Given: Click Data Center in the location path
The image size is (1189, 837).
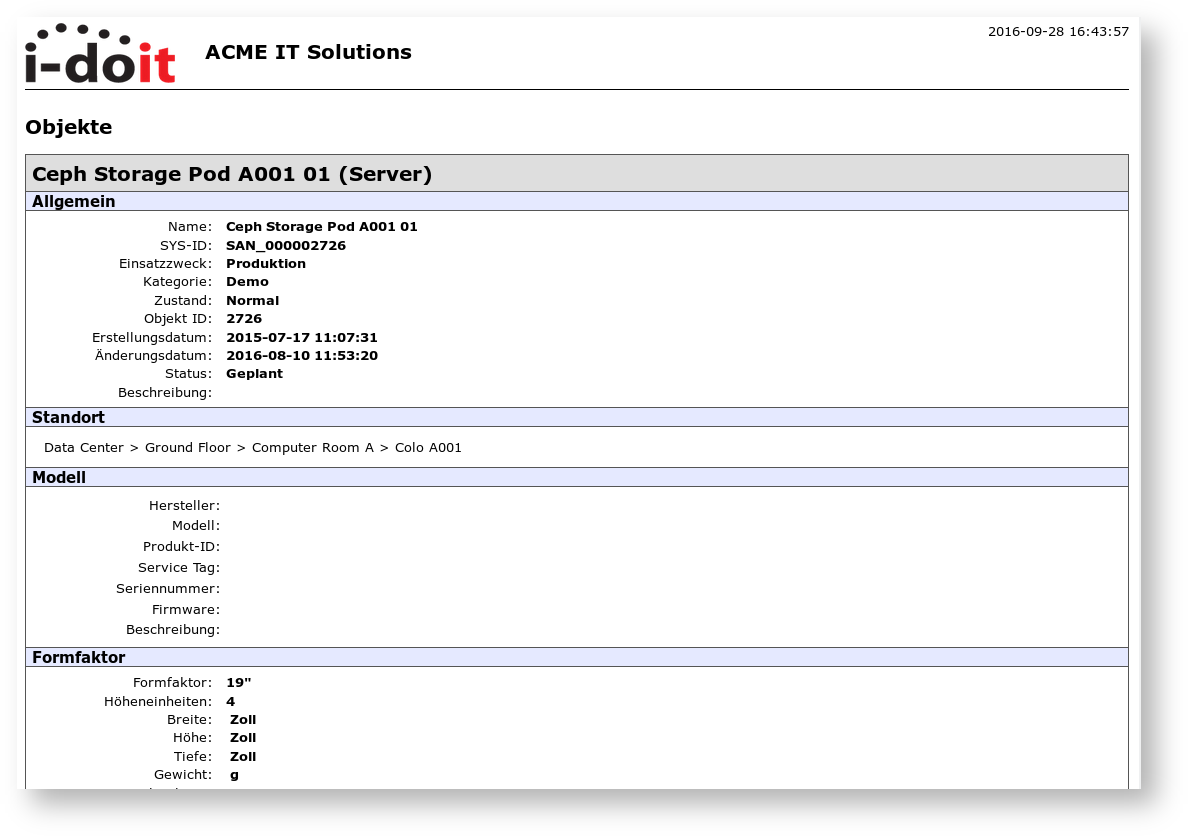Looking at the screenshot, I should point(84,448).
